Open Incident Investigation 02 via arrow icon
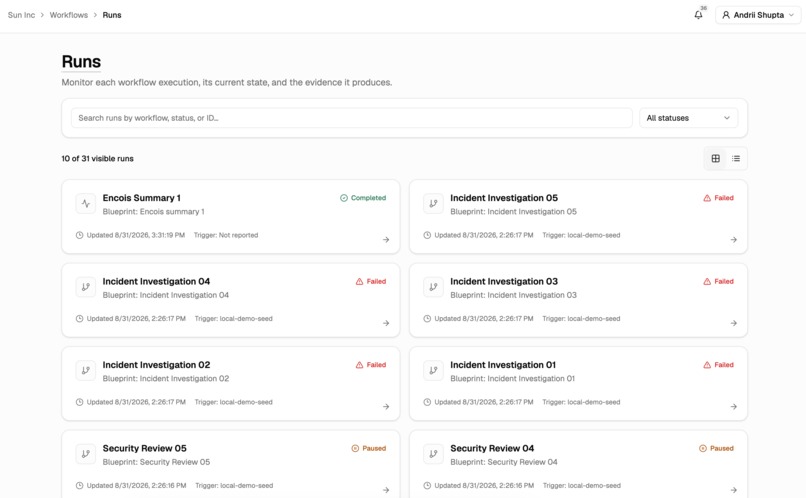This screenshot has width=806, height=498. point(386,407)
